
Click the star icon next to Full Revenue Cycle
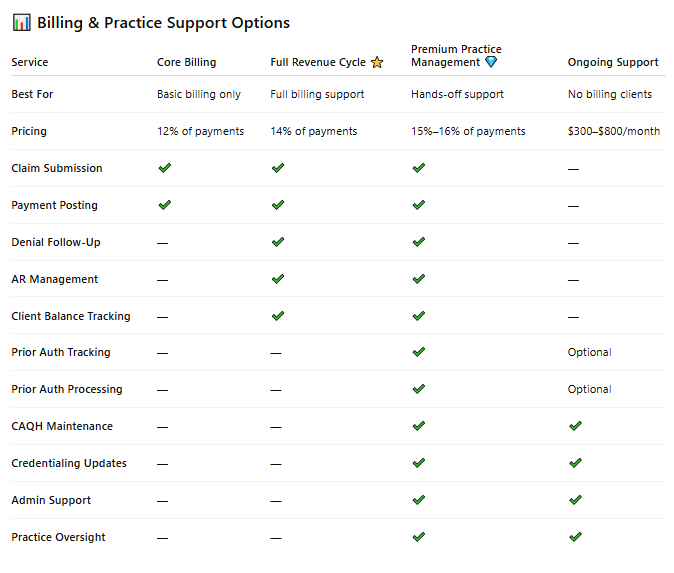point(377,62)
